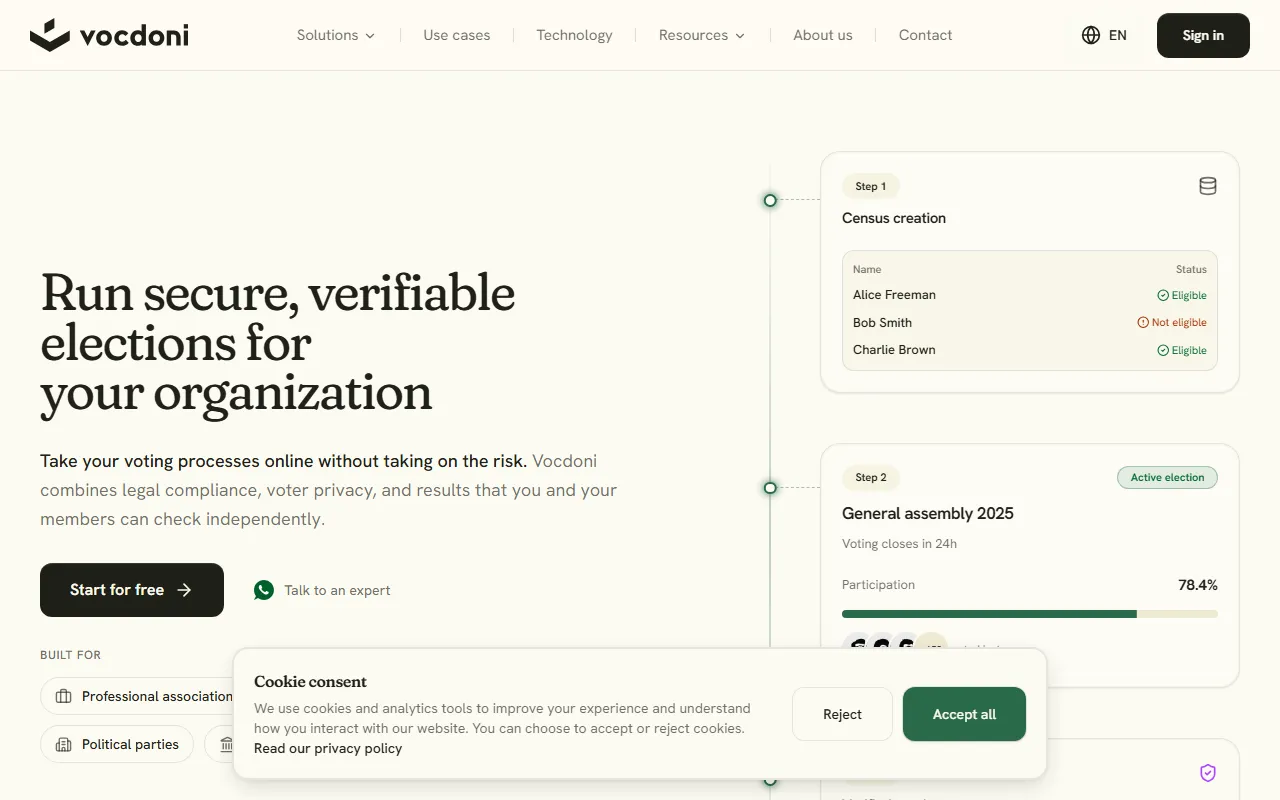The image size is (1280, 800).
Task: Click Alice Freeman's Eligible status
Action: (1182, 295)
